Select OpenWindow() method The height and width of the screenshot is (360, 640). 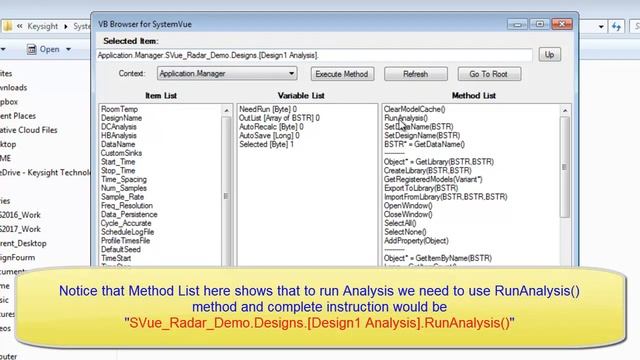[408, 206]
